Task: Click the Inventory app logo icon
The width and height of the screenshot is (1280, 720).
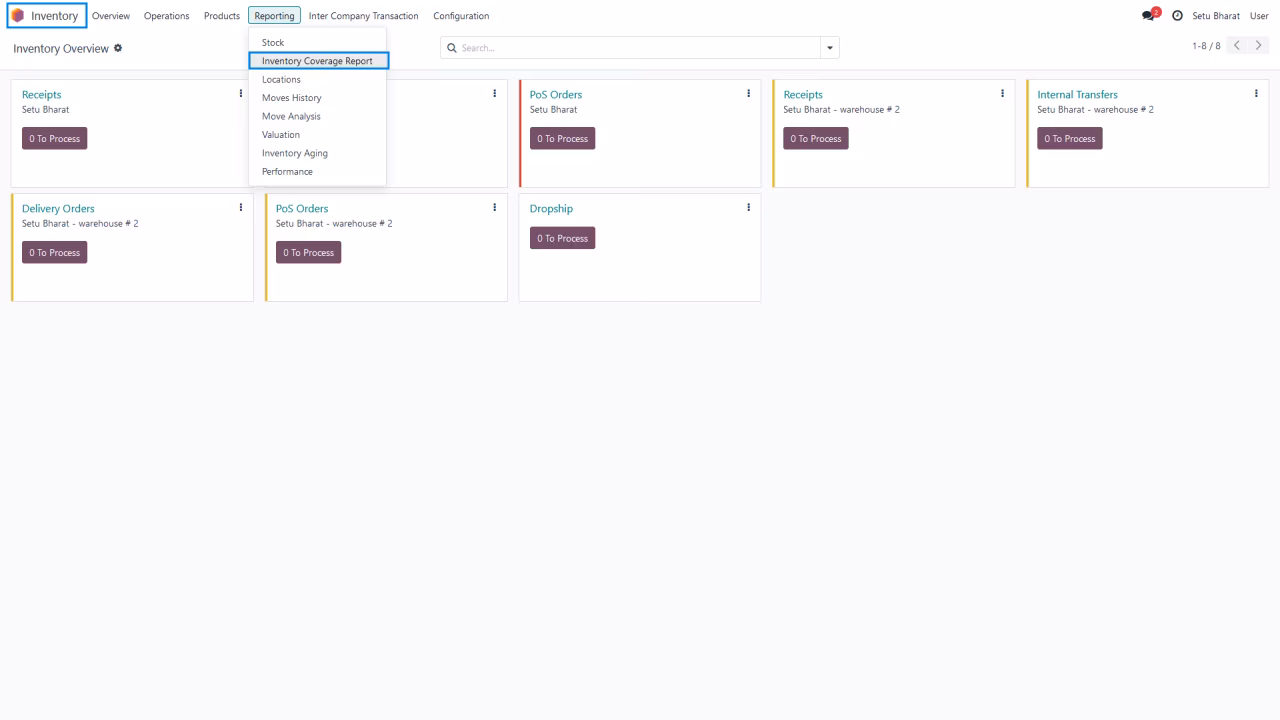Action: coord(18,16)
